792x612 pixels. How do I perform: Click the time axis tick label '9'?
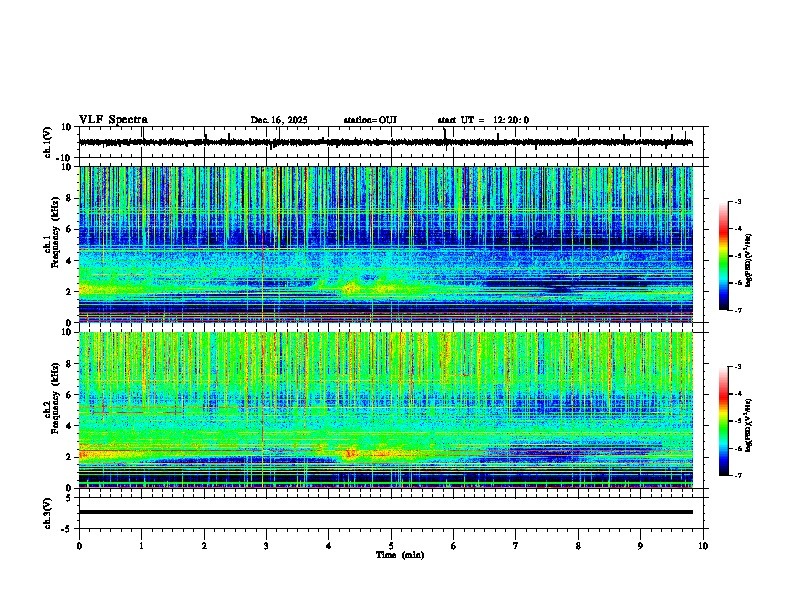(x=640, y=546)
